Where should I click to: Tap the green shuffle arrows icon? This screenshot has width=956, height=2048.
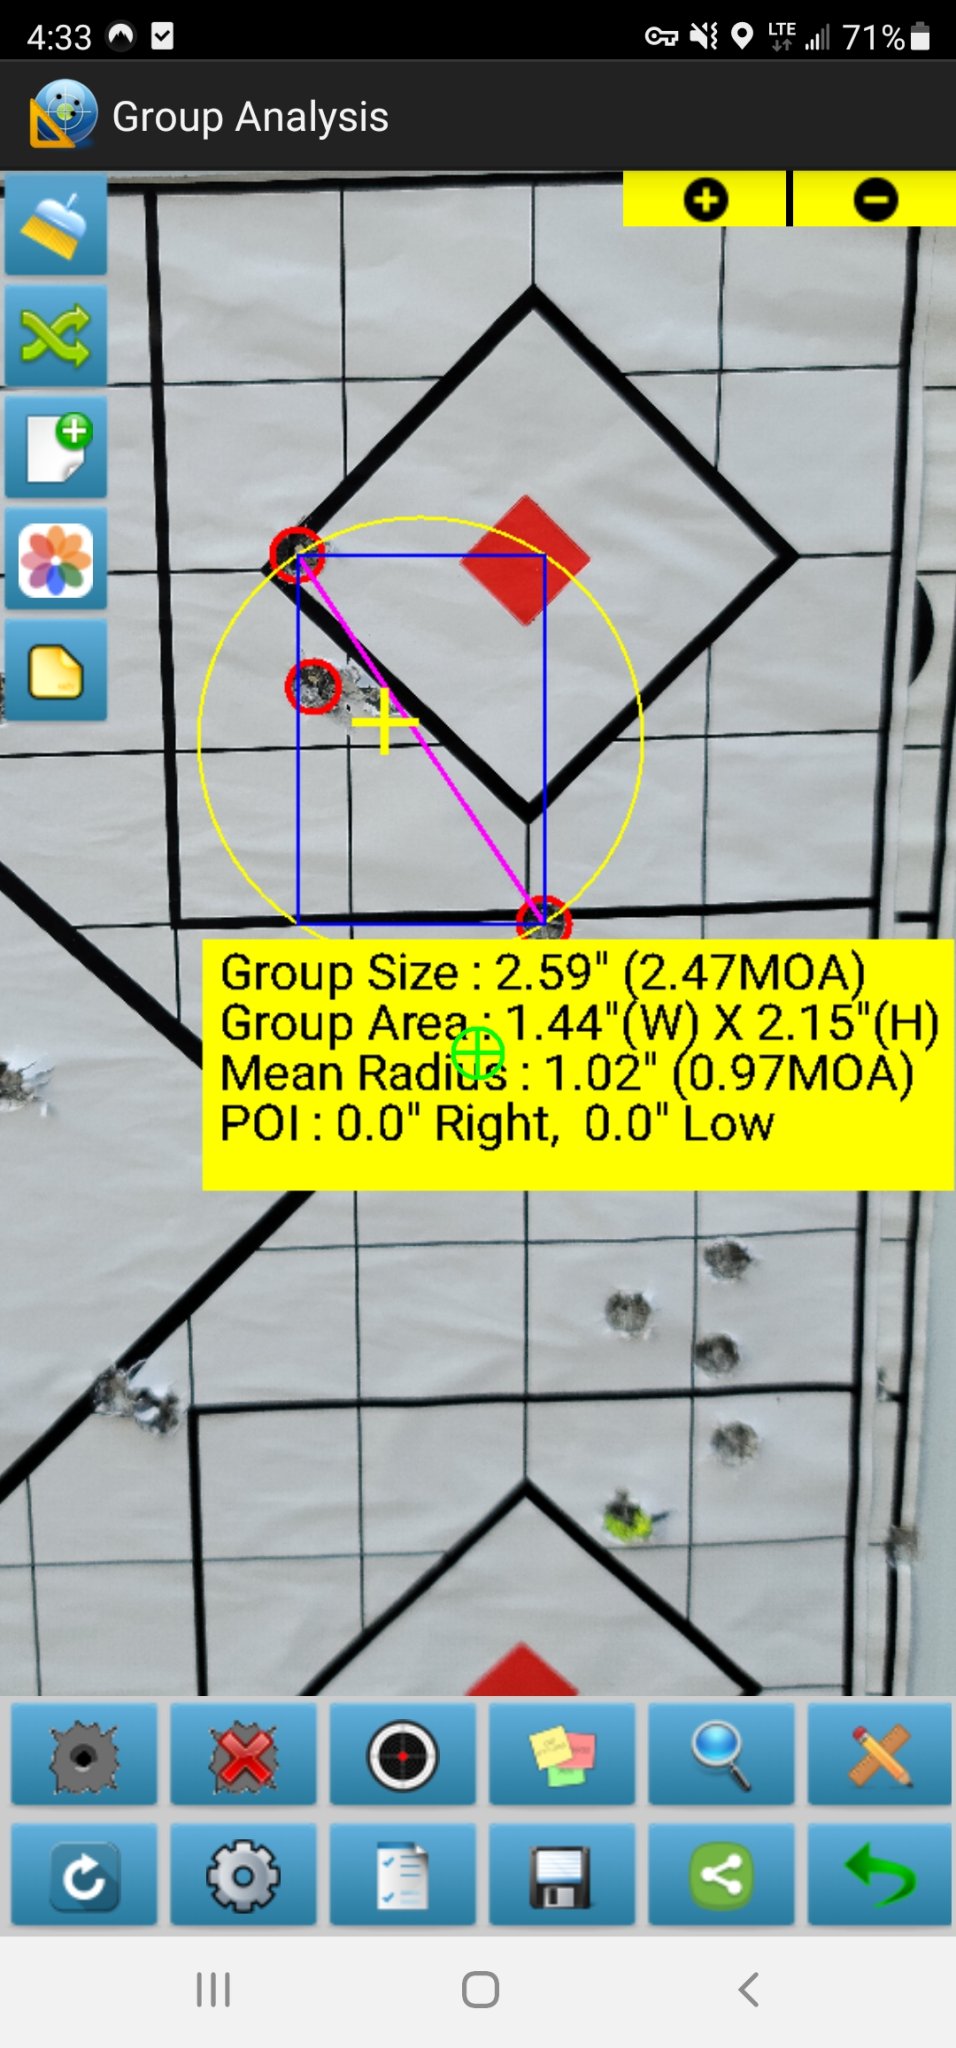click(56, 336)
